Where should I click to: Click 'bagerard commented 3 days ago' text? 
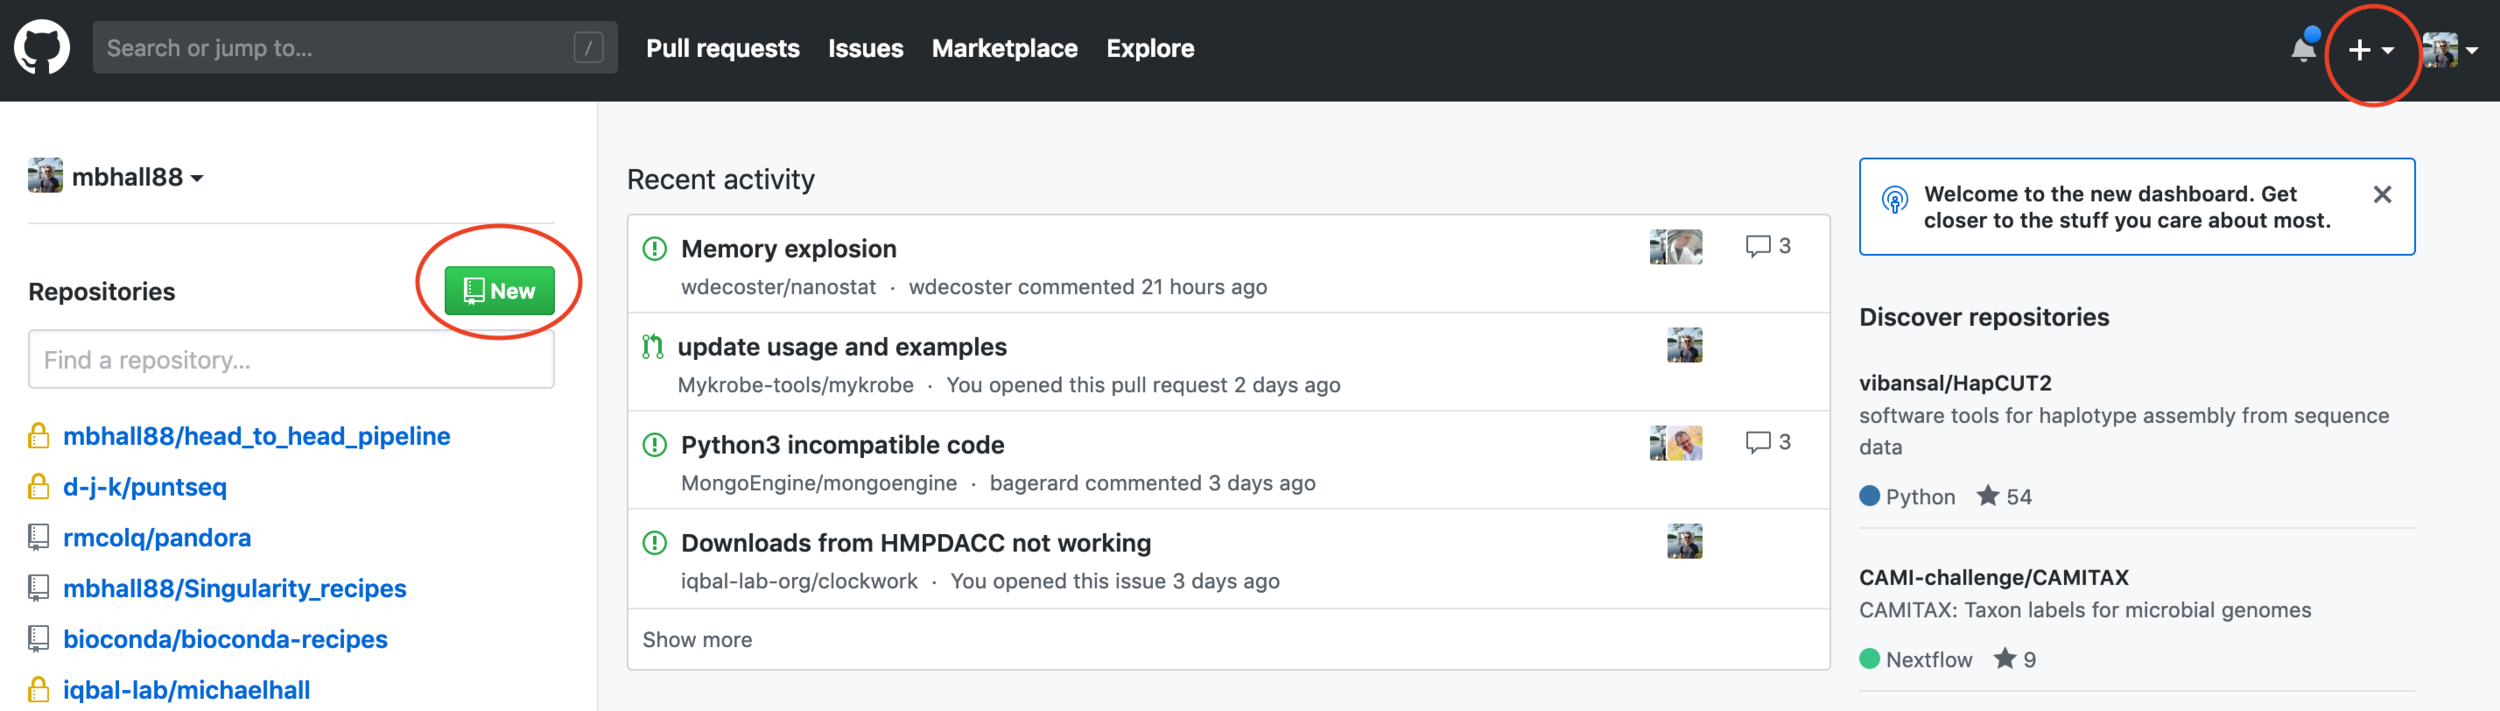click(x=1153, y=483)
